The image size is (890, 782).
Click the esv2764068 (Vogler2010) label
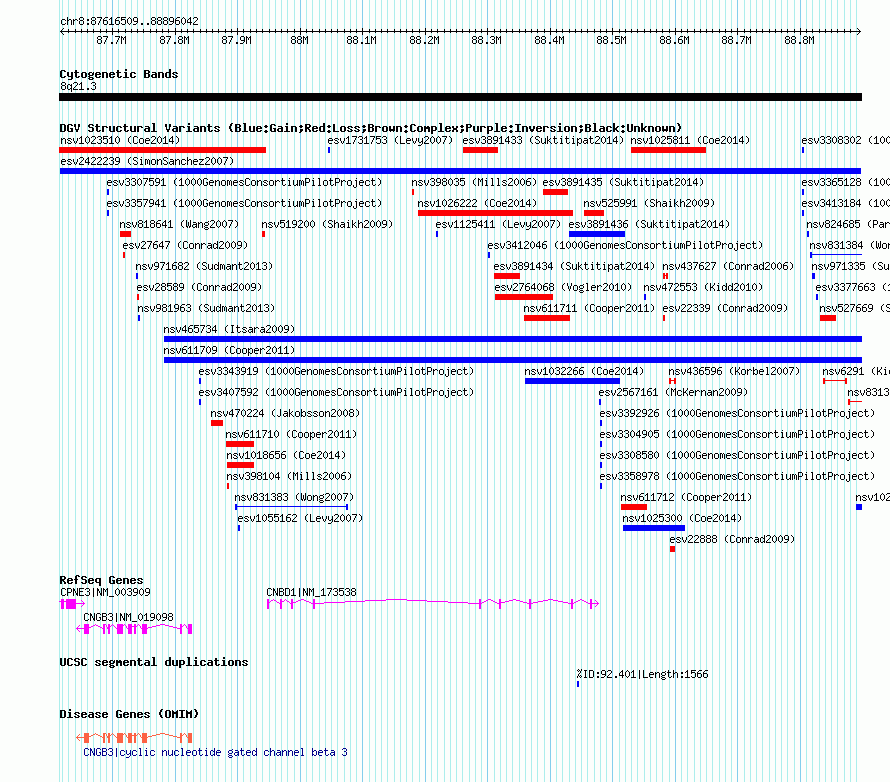pyautogui.click(x=563, y=287)
